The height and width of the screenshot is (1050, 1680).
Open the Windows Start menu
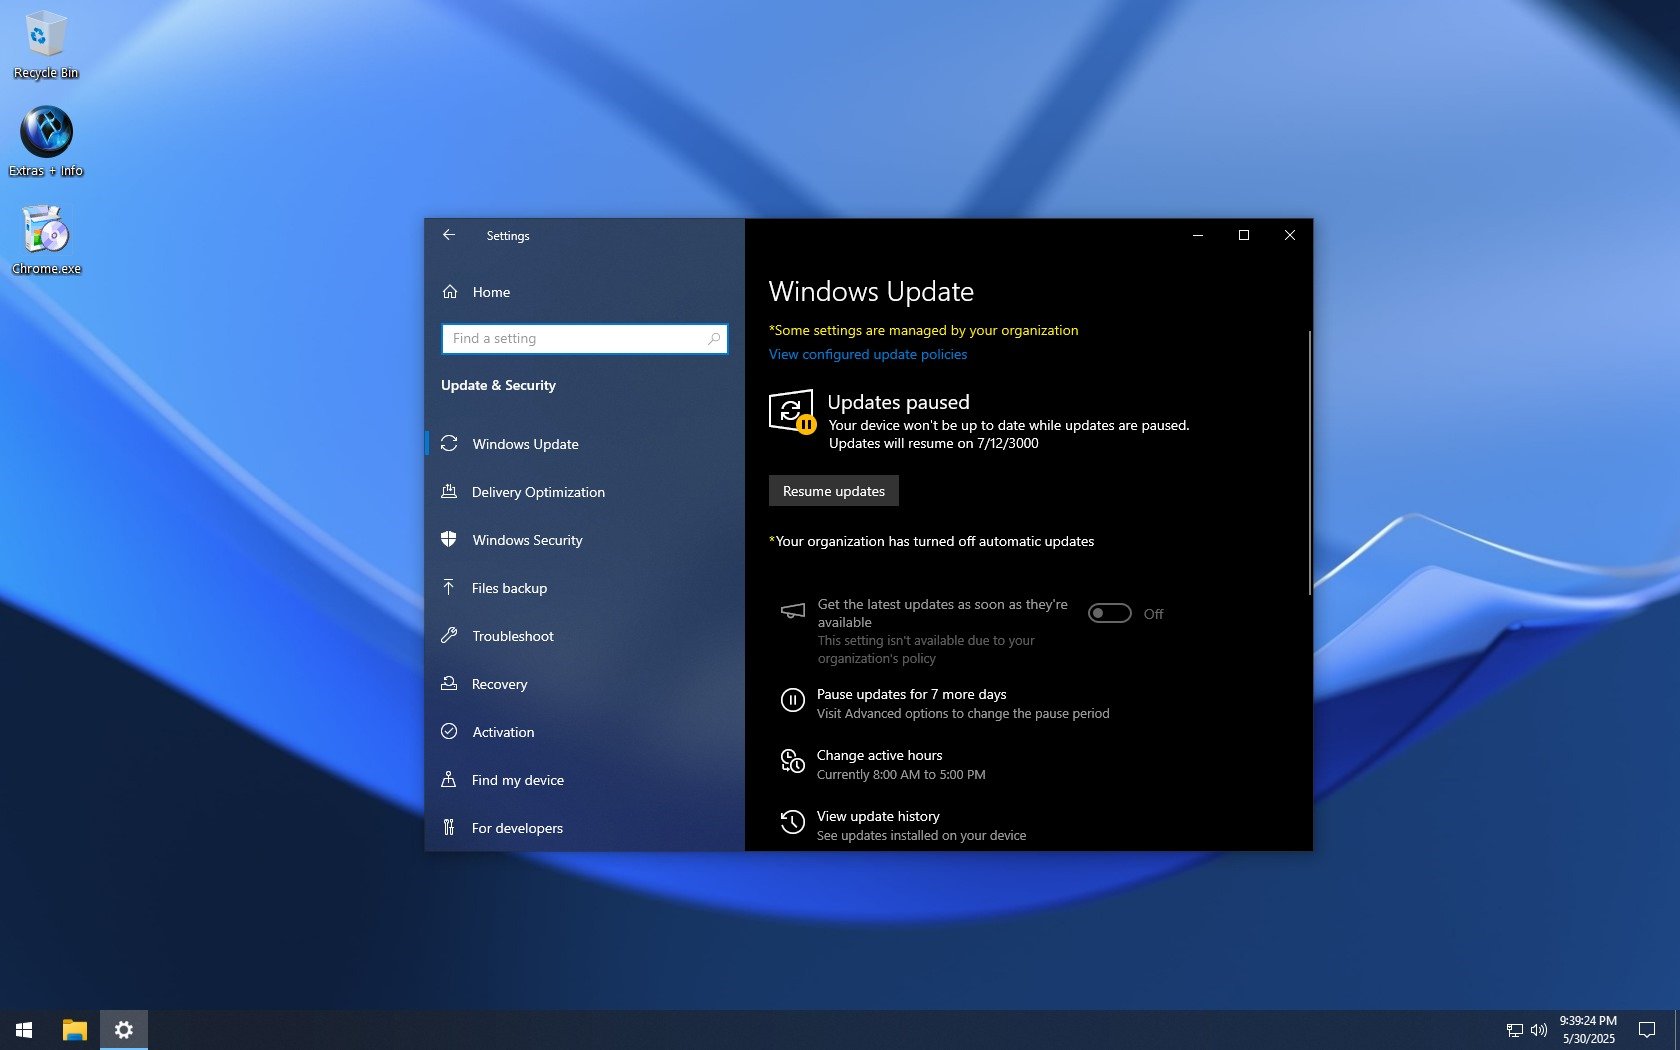click(25, 1029)
